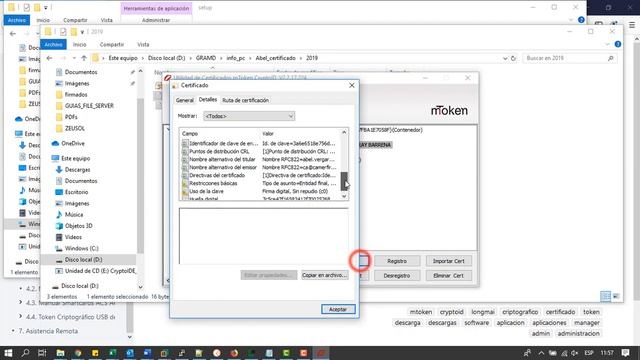
Task: Open GUIAS_FILE_SERVER folder in navigation pane
Action: [x=89, y=106]
